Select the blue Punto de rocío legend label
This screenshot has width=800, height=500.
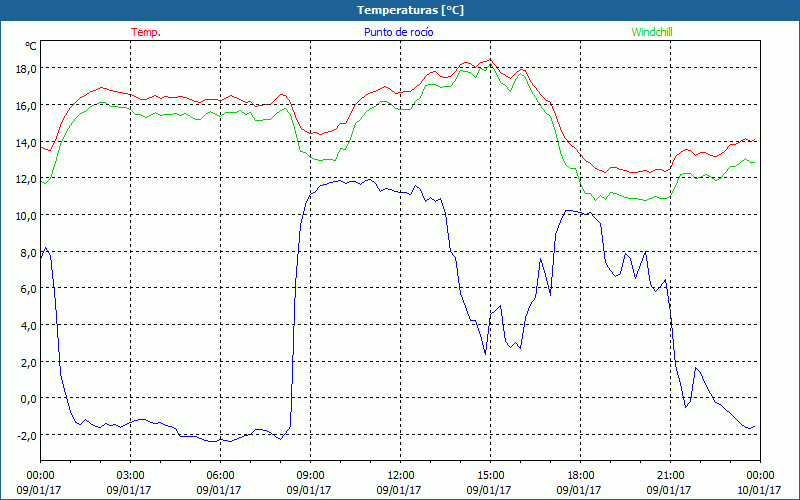click(398, 32)
